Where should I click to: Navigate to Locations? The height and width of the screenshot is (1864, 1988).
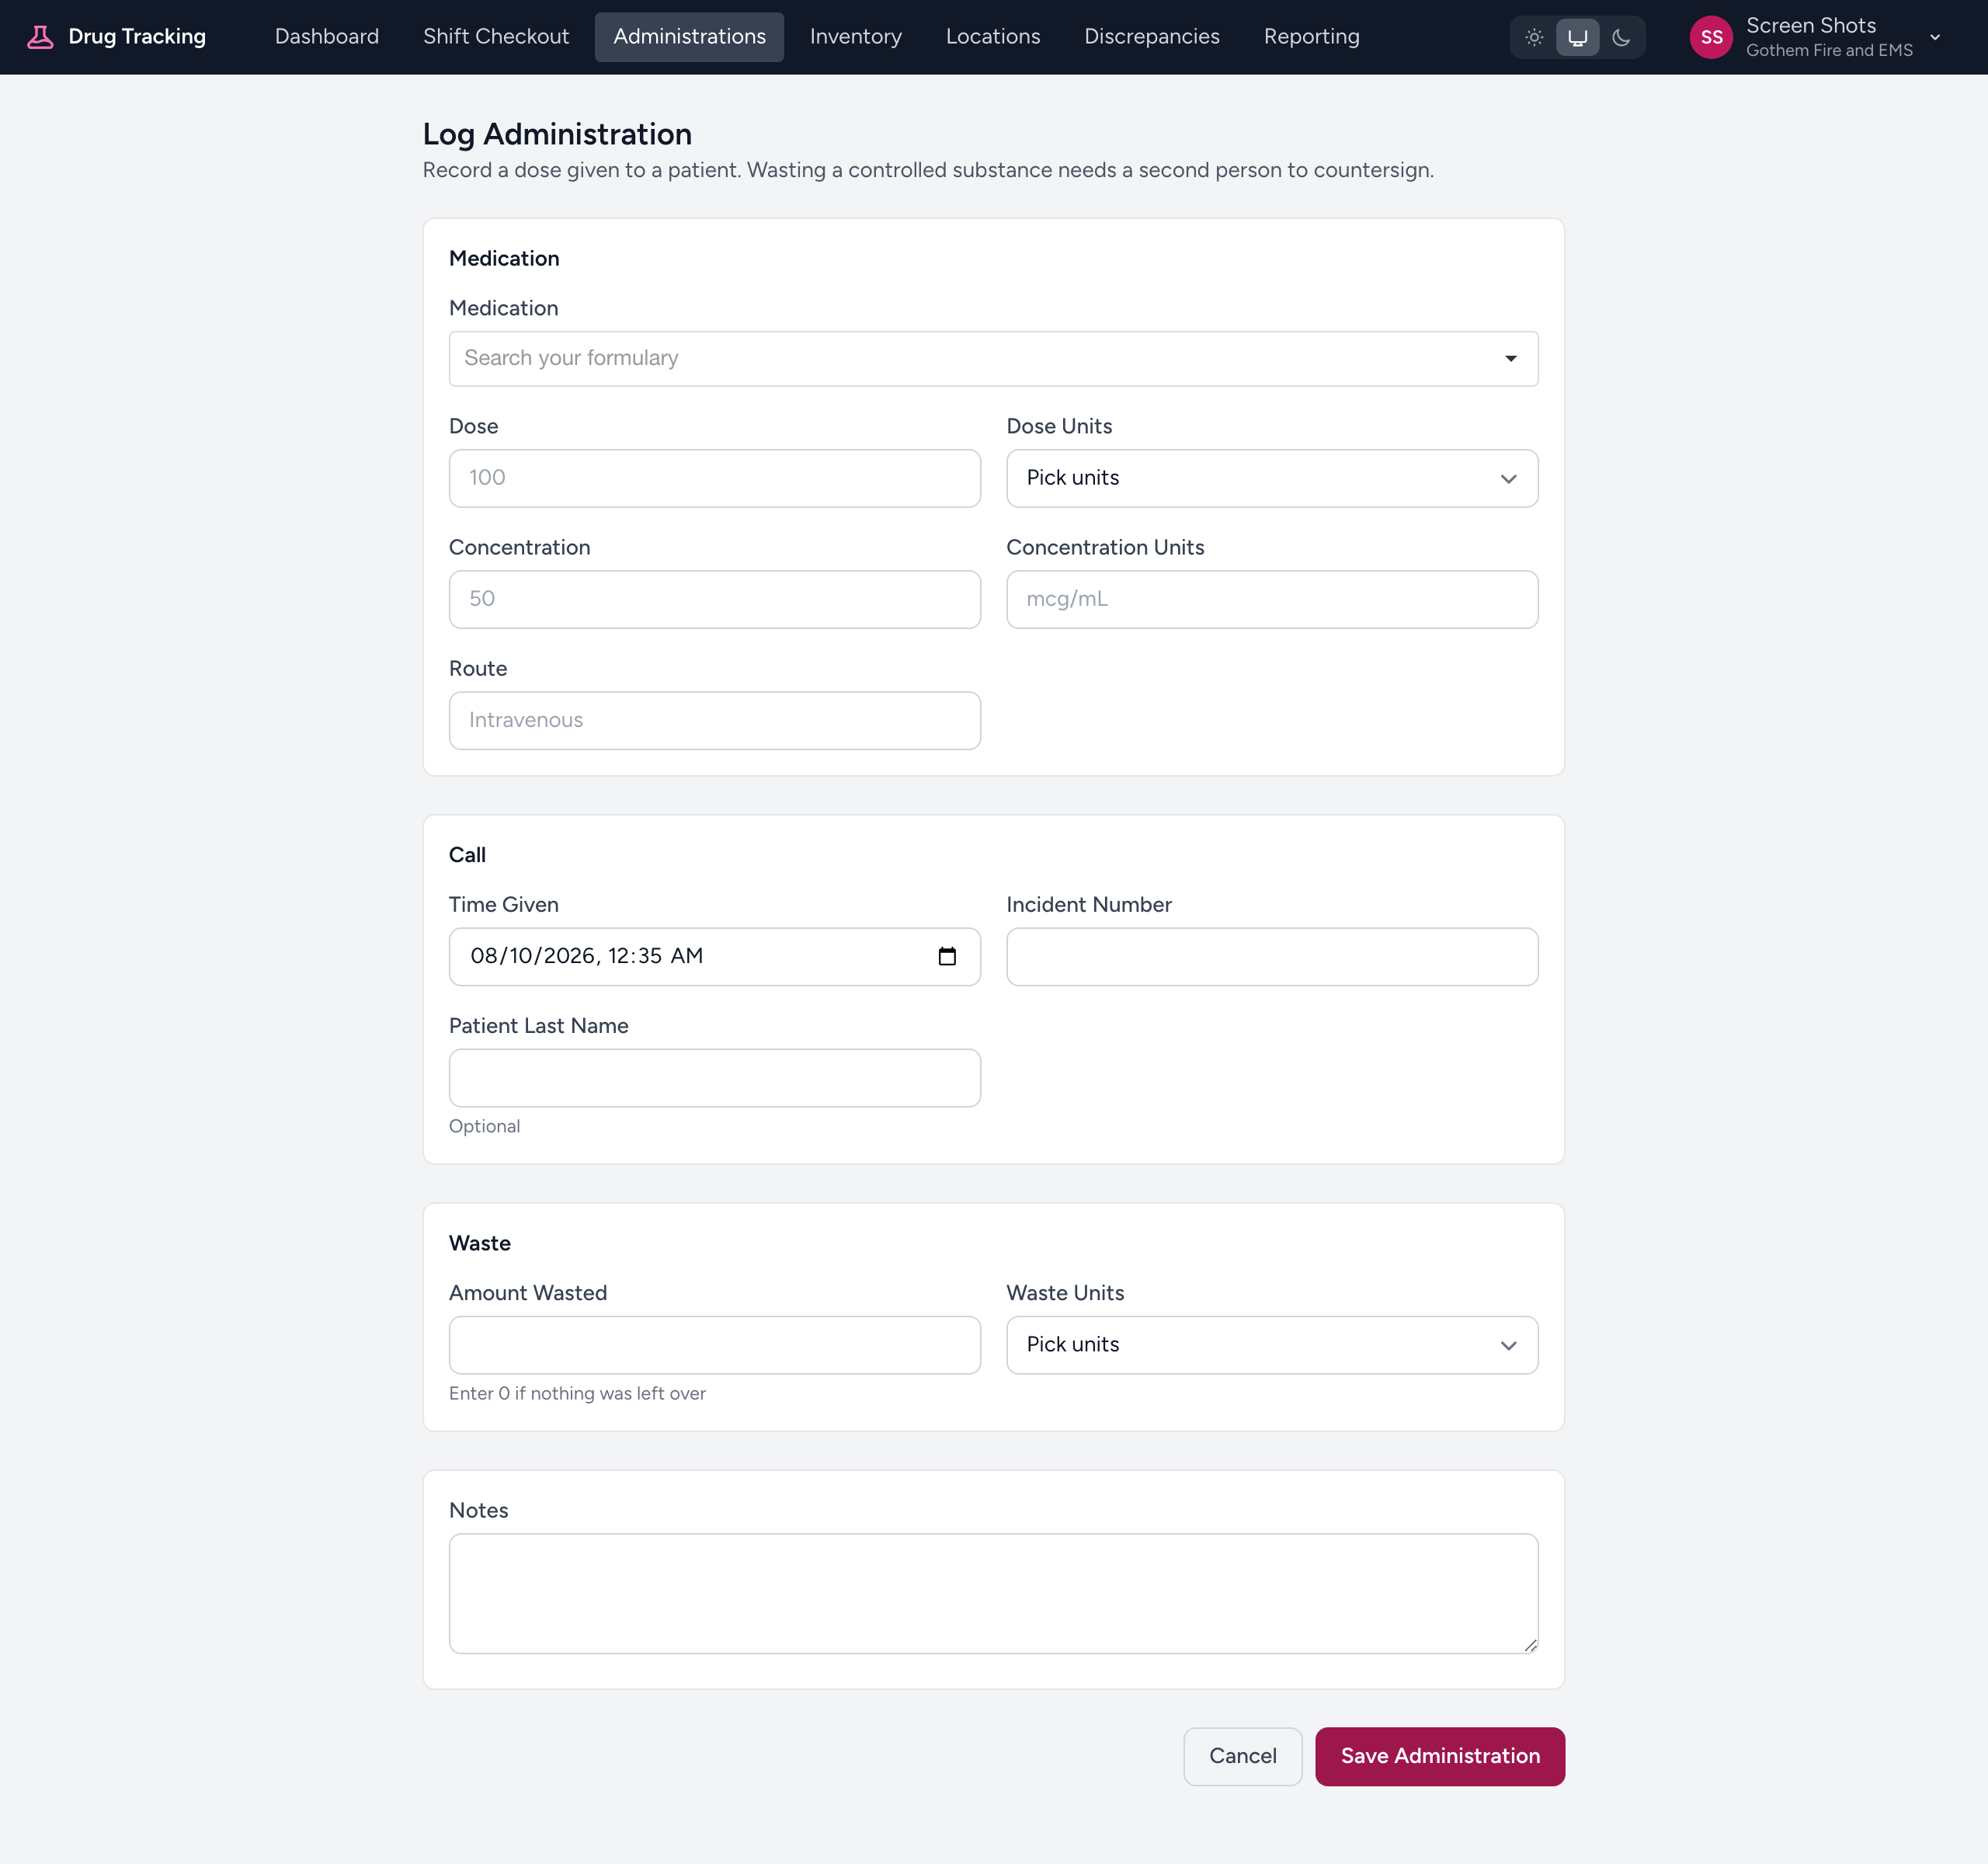993,37
